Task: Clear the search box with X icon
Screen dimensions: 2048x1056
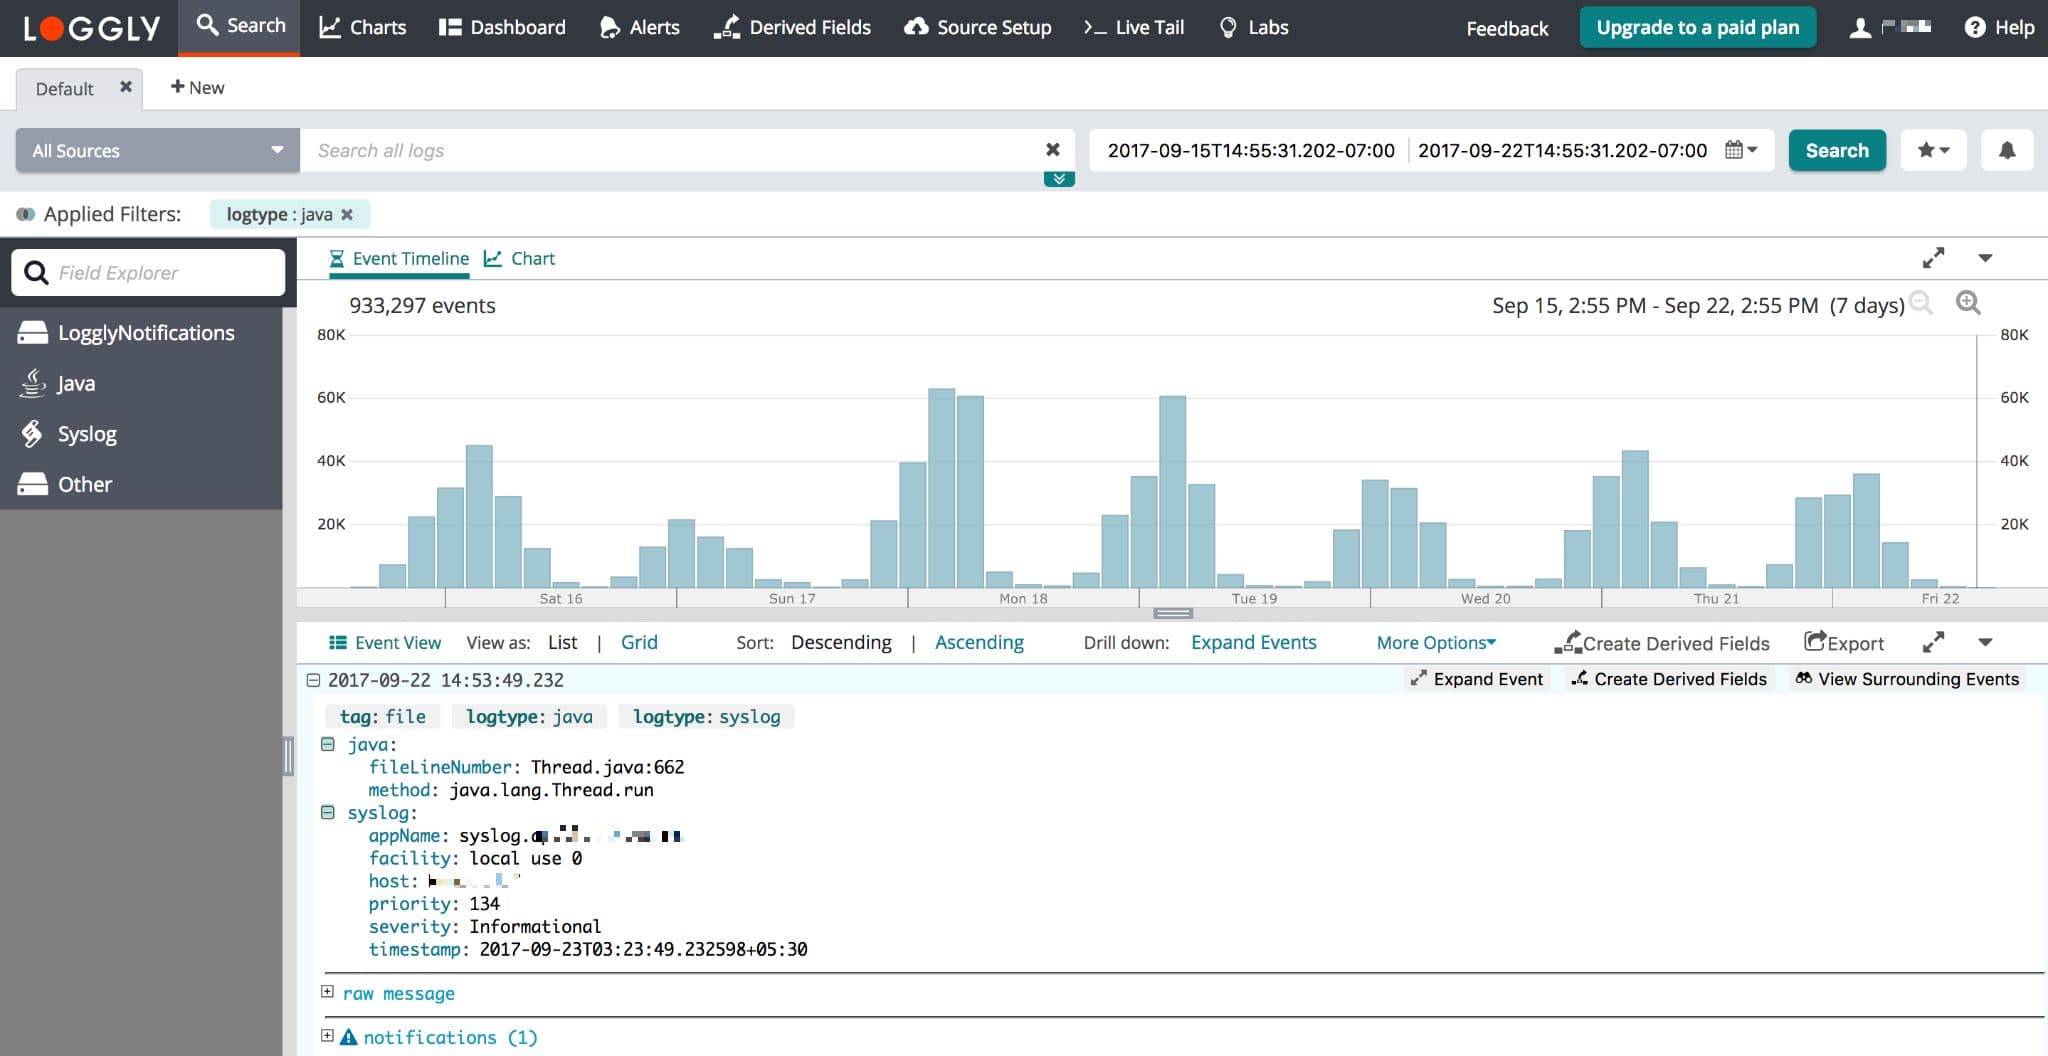Action: click(x=1052, y=150)
